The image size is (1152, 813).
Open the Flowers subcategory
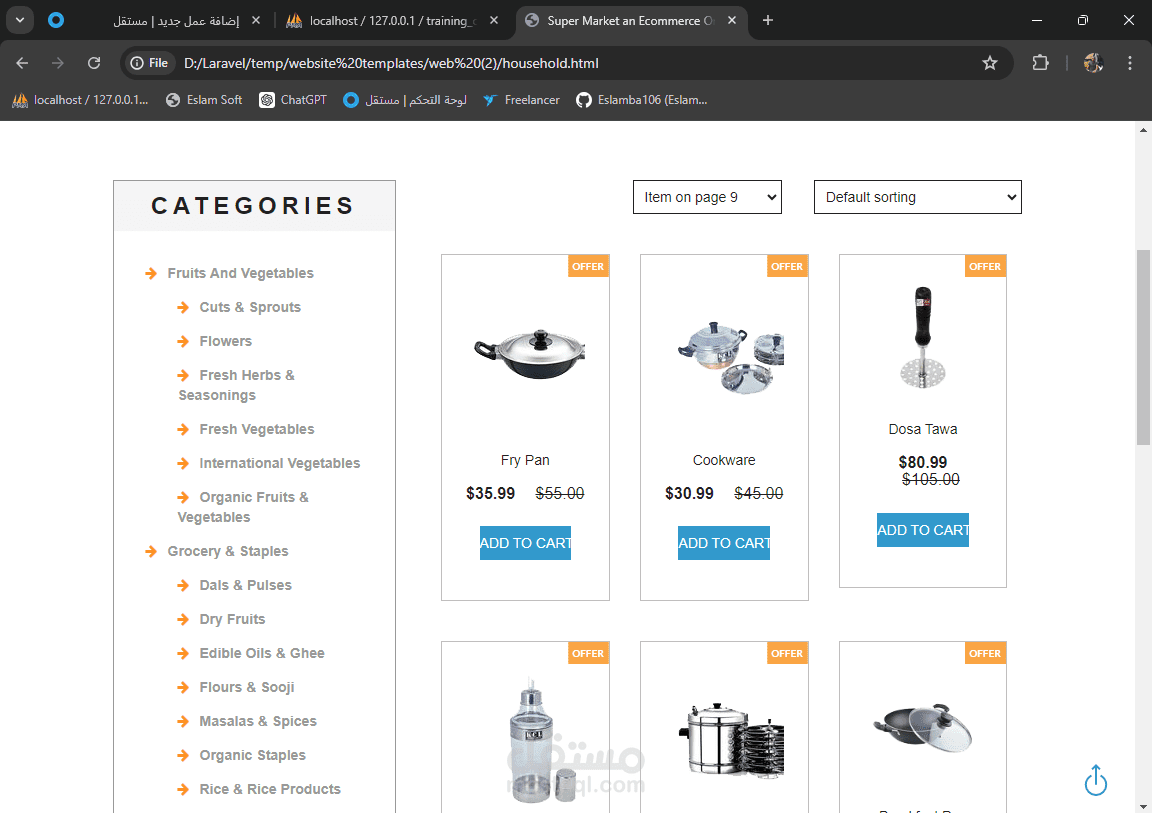coord(226,341)
